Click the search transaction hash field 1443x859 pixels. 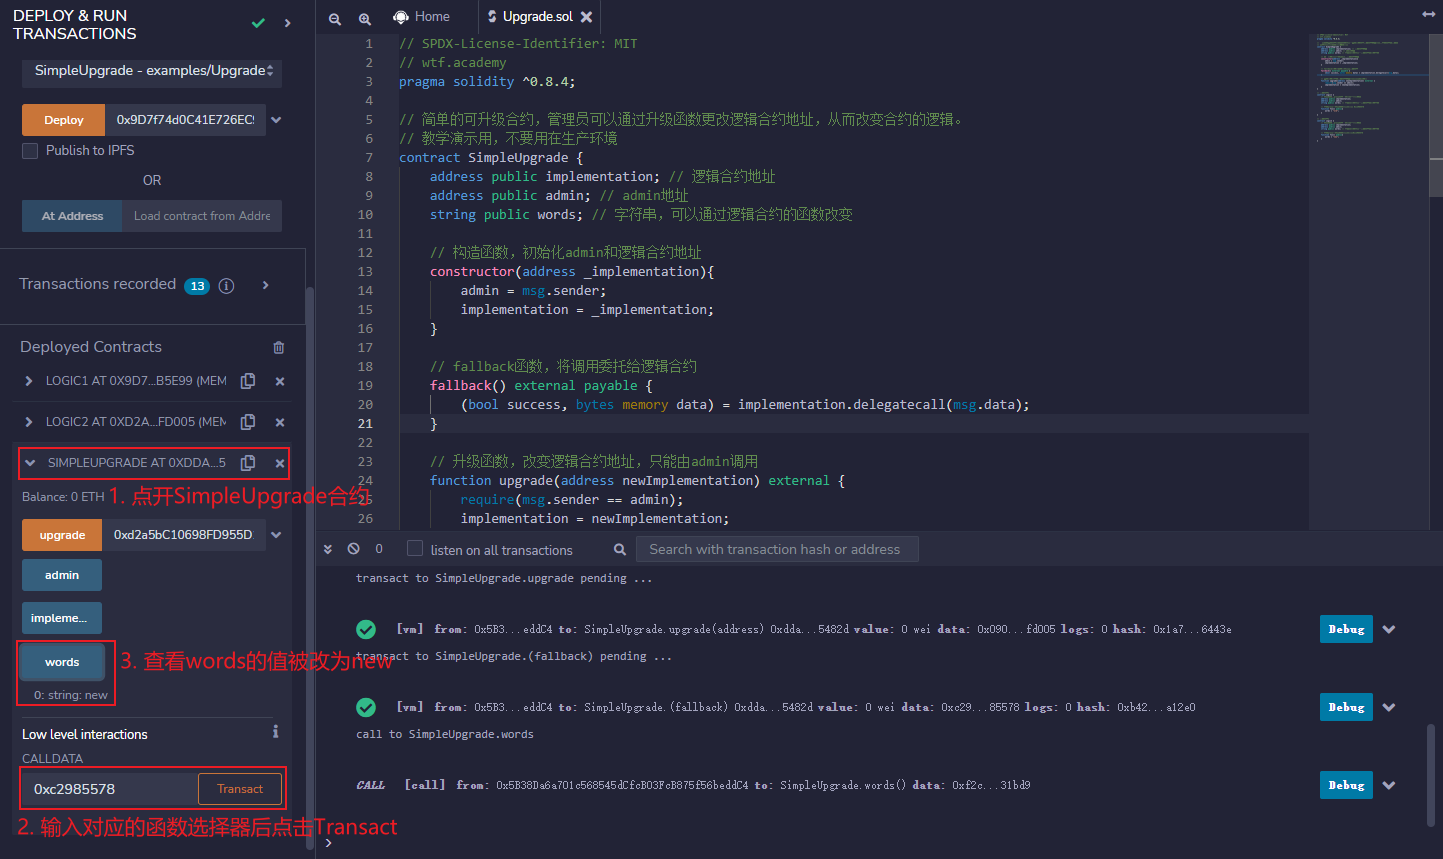click(x=778, y=549)
